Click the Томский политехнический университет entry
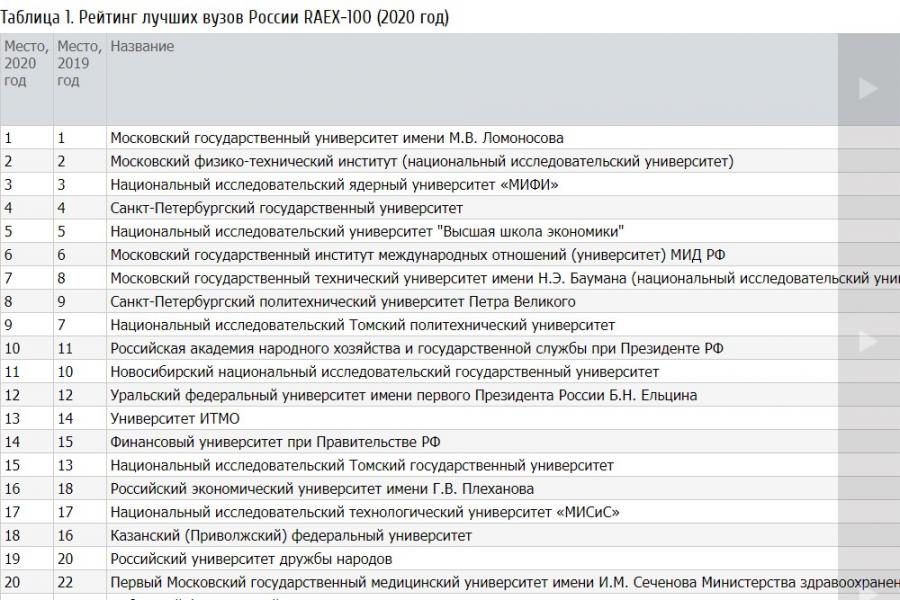This screenshot has width=900, height=600. (x=362, y=325)
